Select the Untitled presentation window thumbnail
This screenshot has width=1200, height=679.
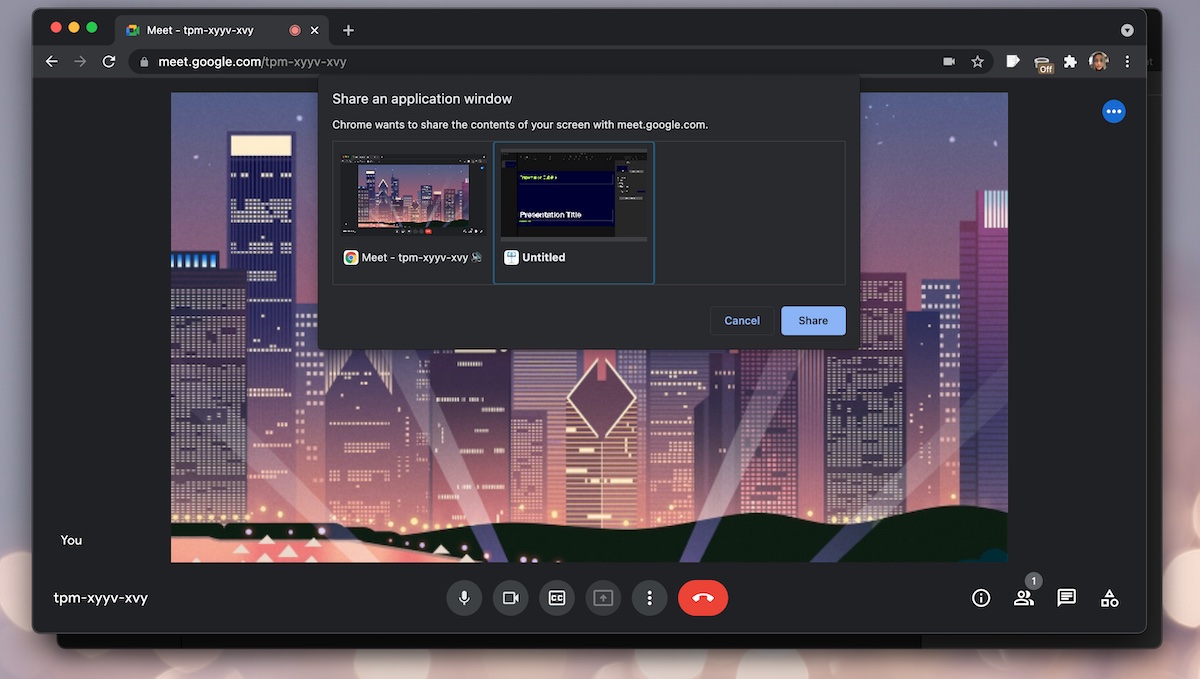pyautogui.click(x=574, y=212)
